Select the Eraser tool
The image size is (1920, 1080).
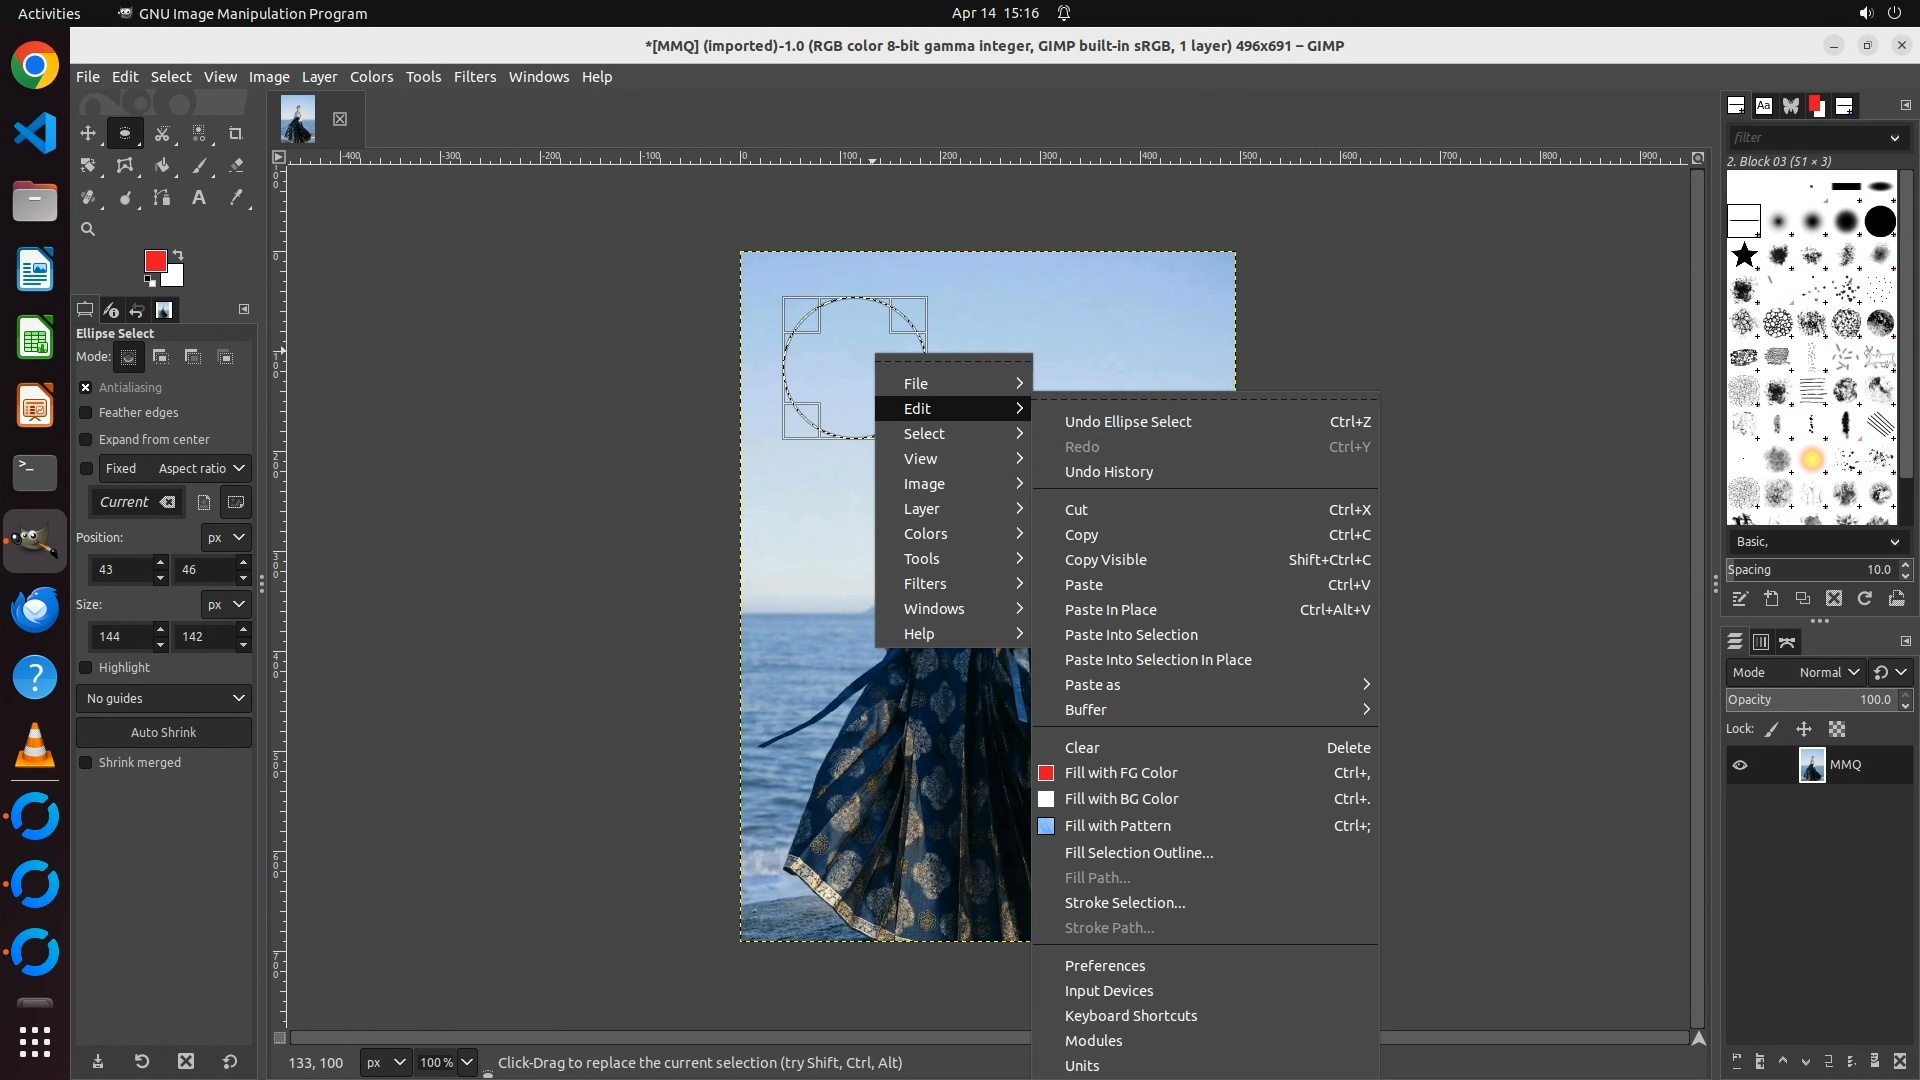[x=236, y=166]
